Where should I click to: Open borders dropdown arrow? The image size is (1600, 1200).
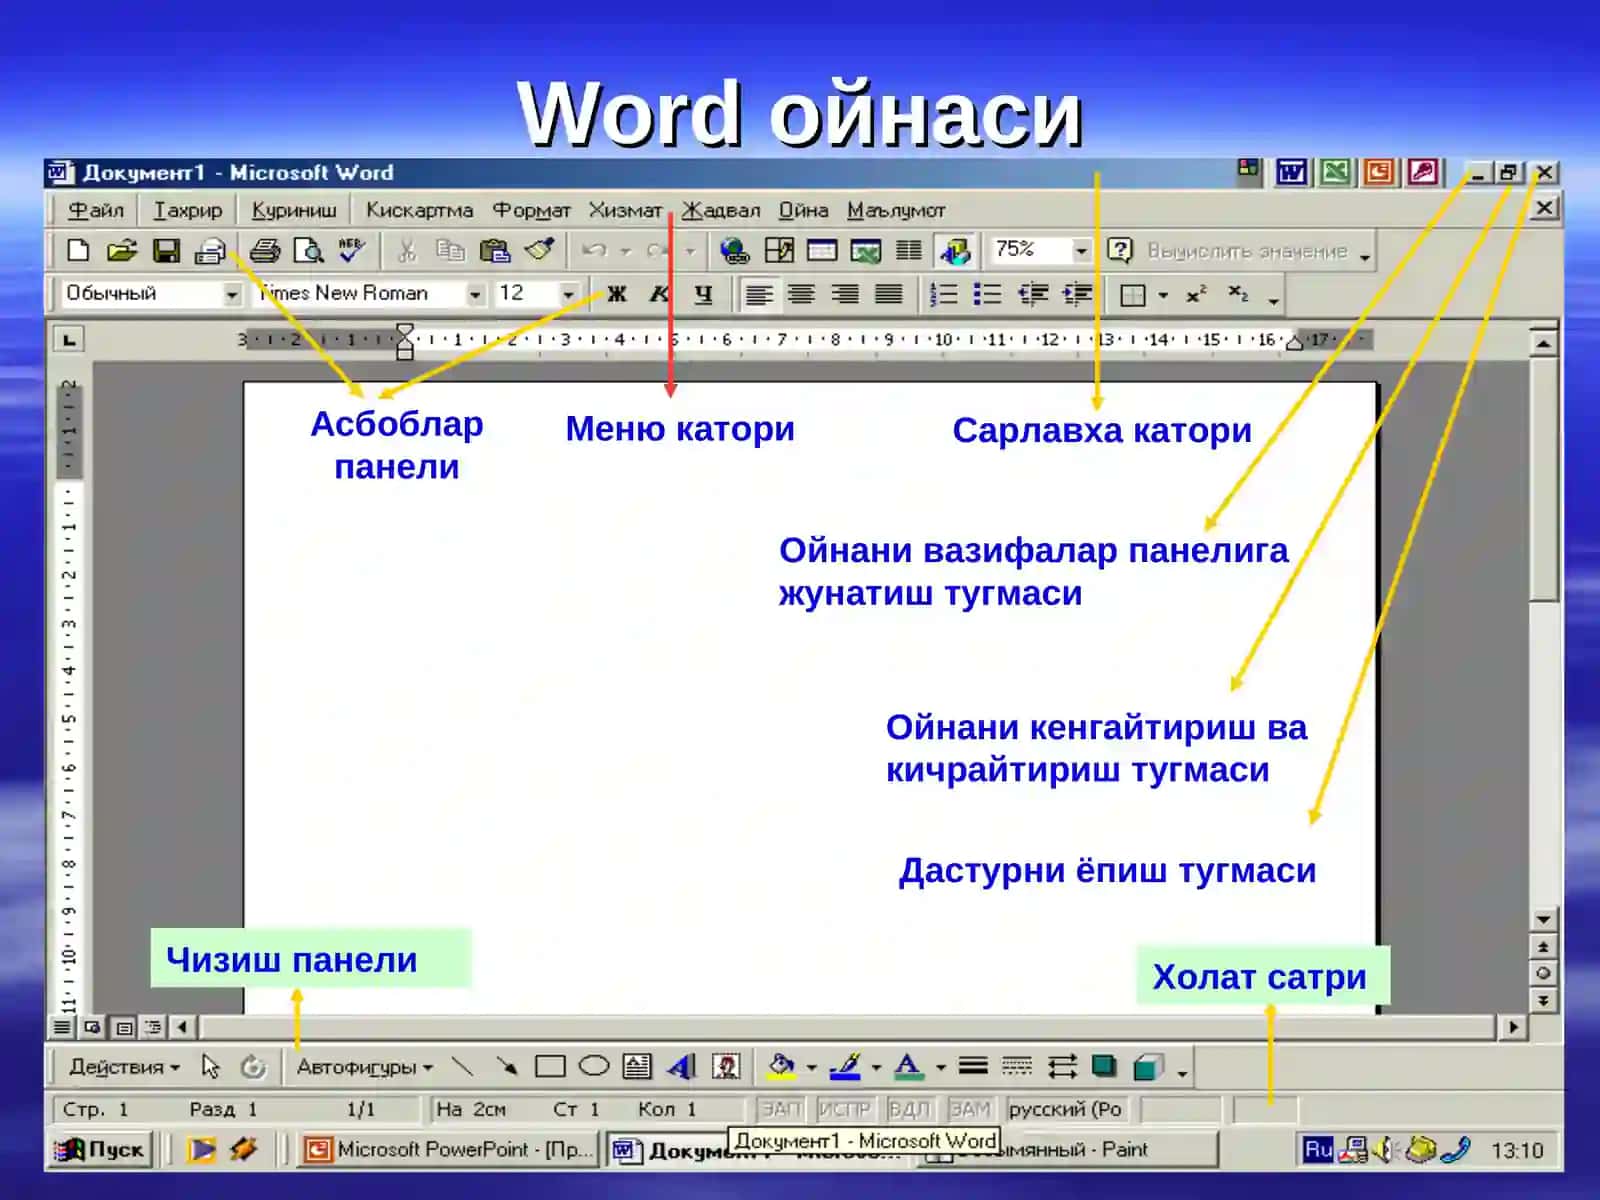(1163, 295)
